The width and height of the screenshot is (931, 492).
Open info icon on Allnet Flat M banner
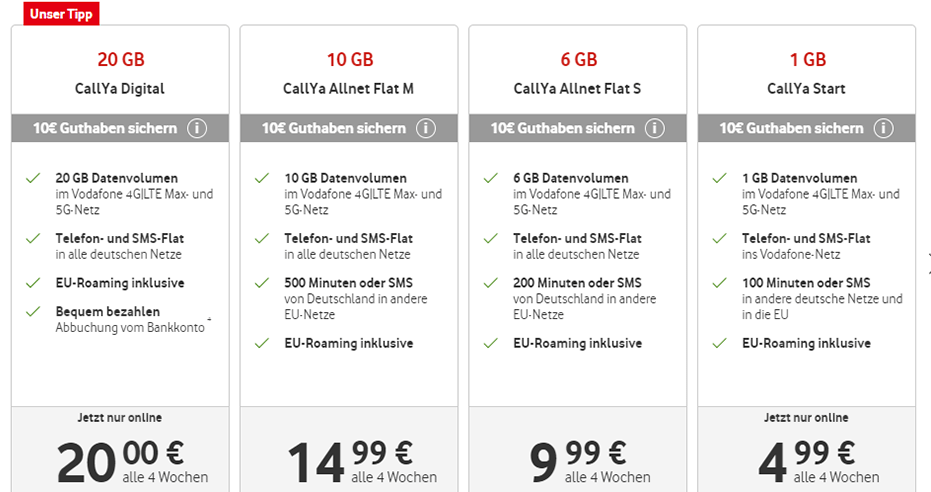(x=426, y=128)
